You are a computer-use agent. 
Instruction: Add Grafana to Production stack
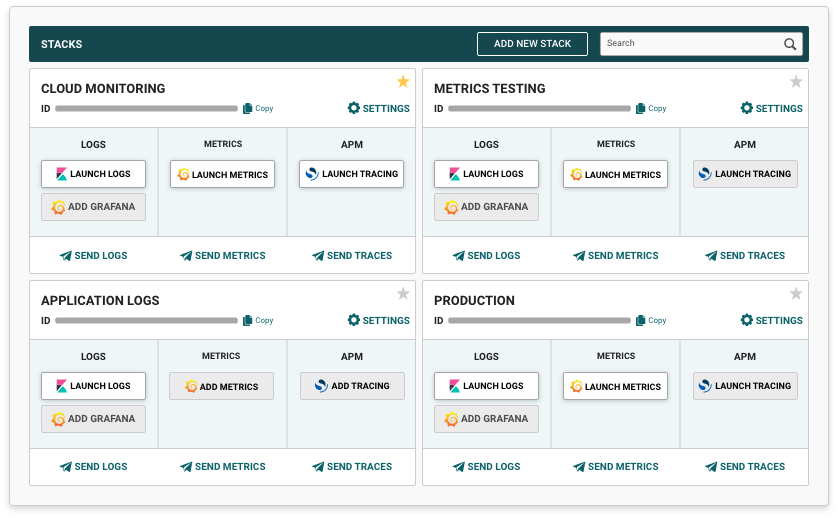click(486, 419)
